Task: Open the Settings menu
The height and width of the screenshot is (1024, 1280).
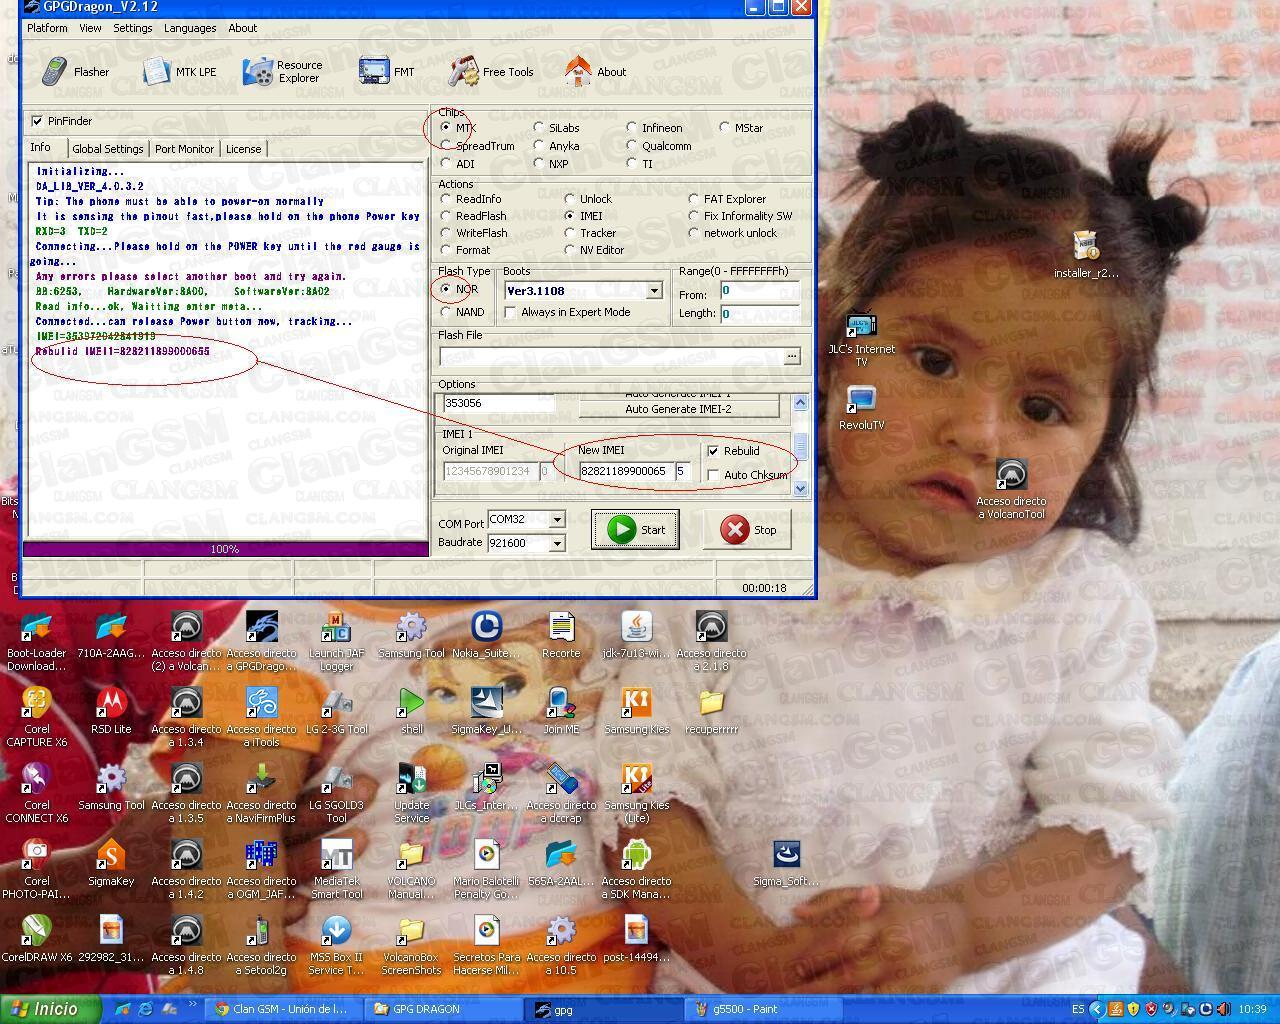Action: 133,28
